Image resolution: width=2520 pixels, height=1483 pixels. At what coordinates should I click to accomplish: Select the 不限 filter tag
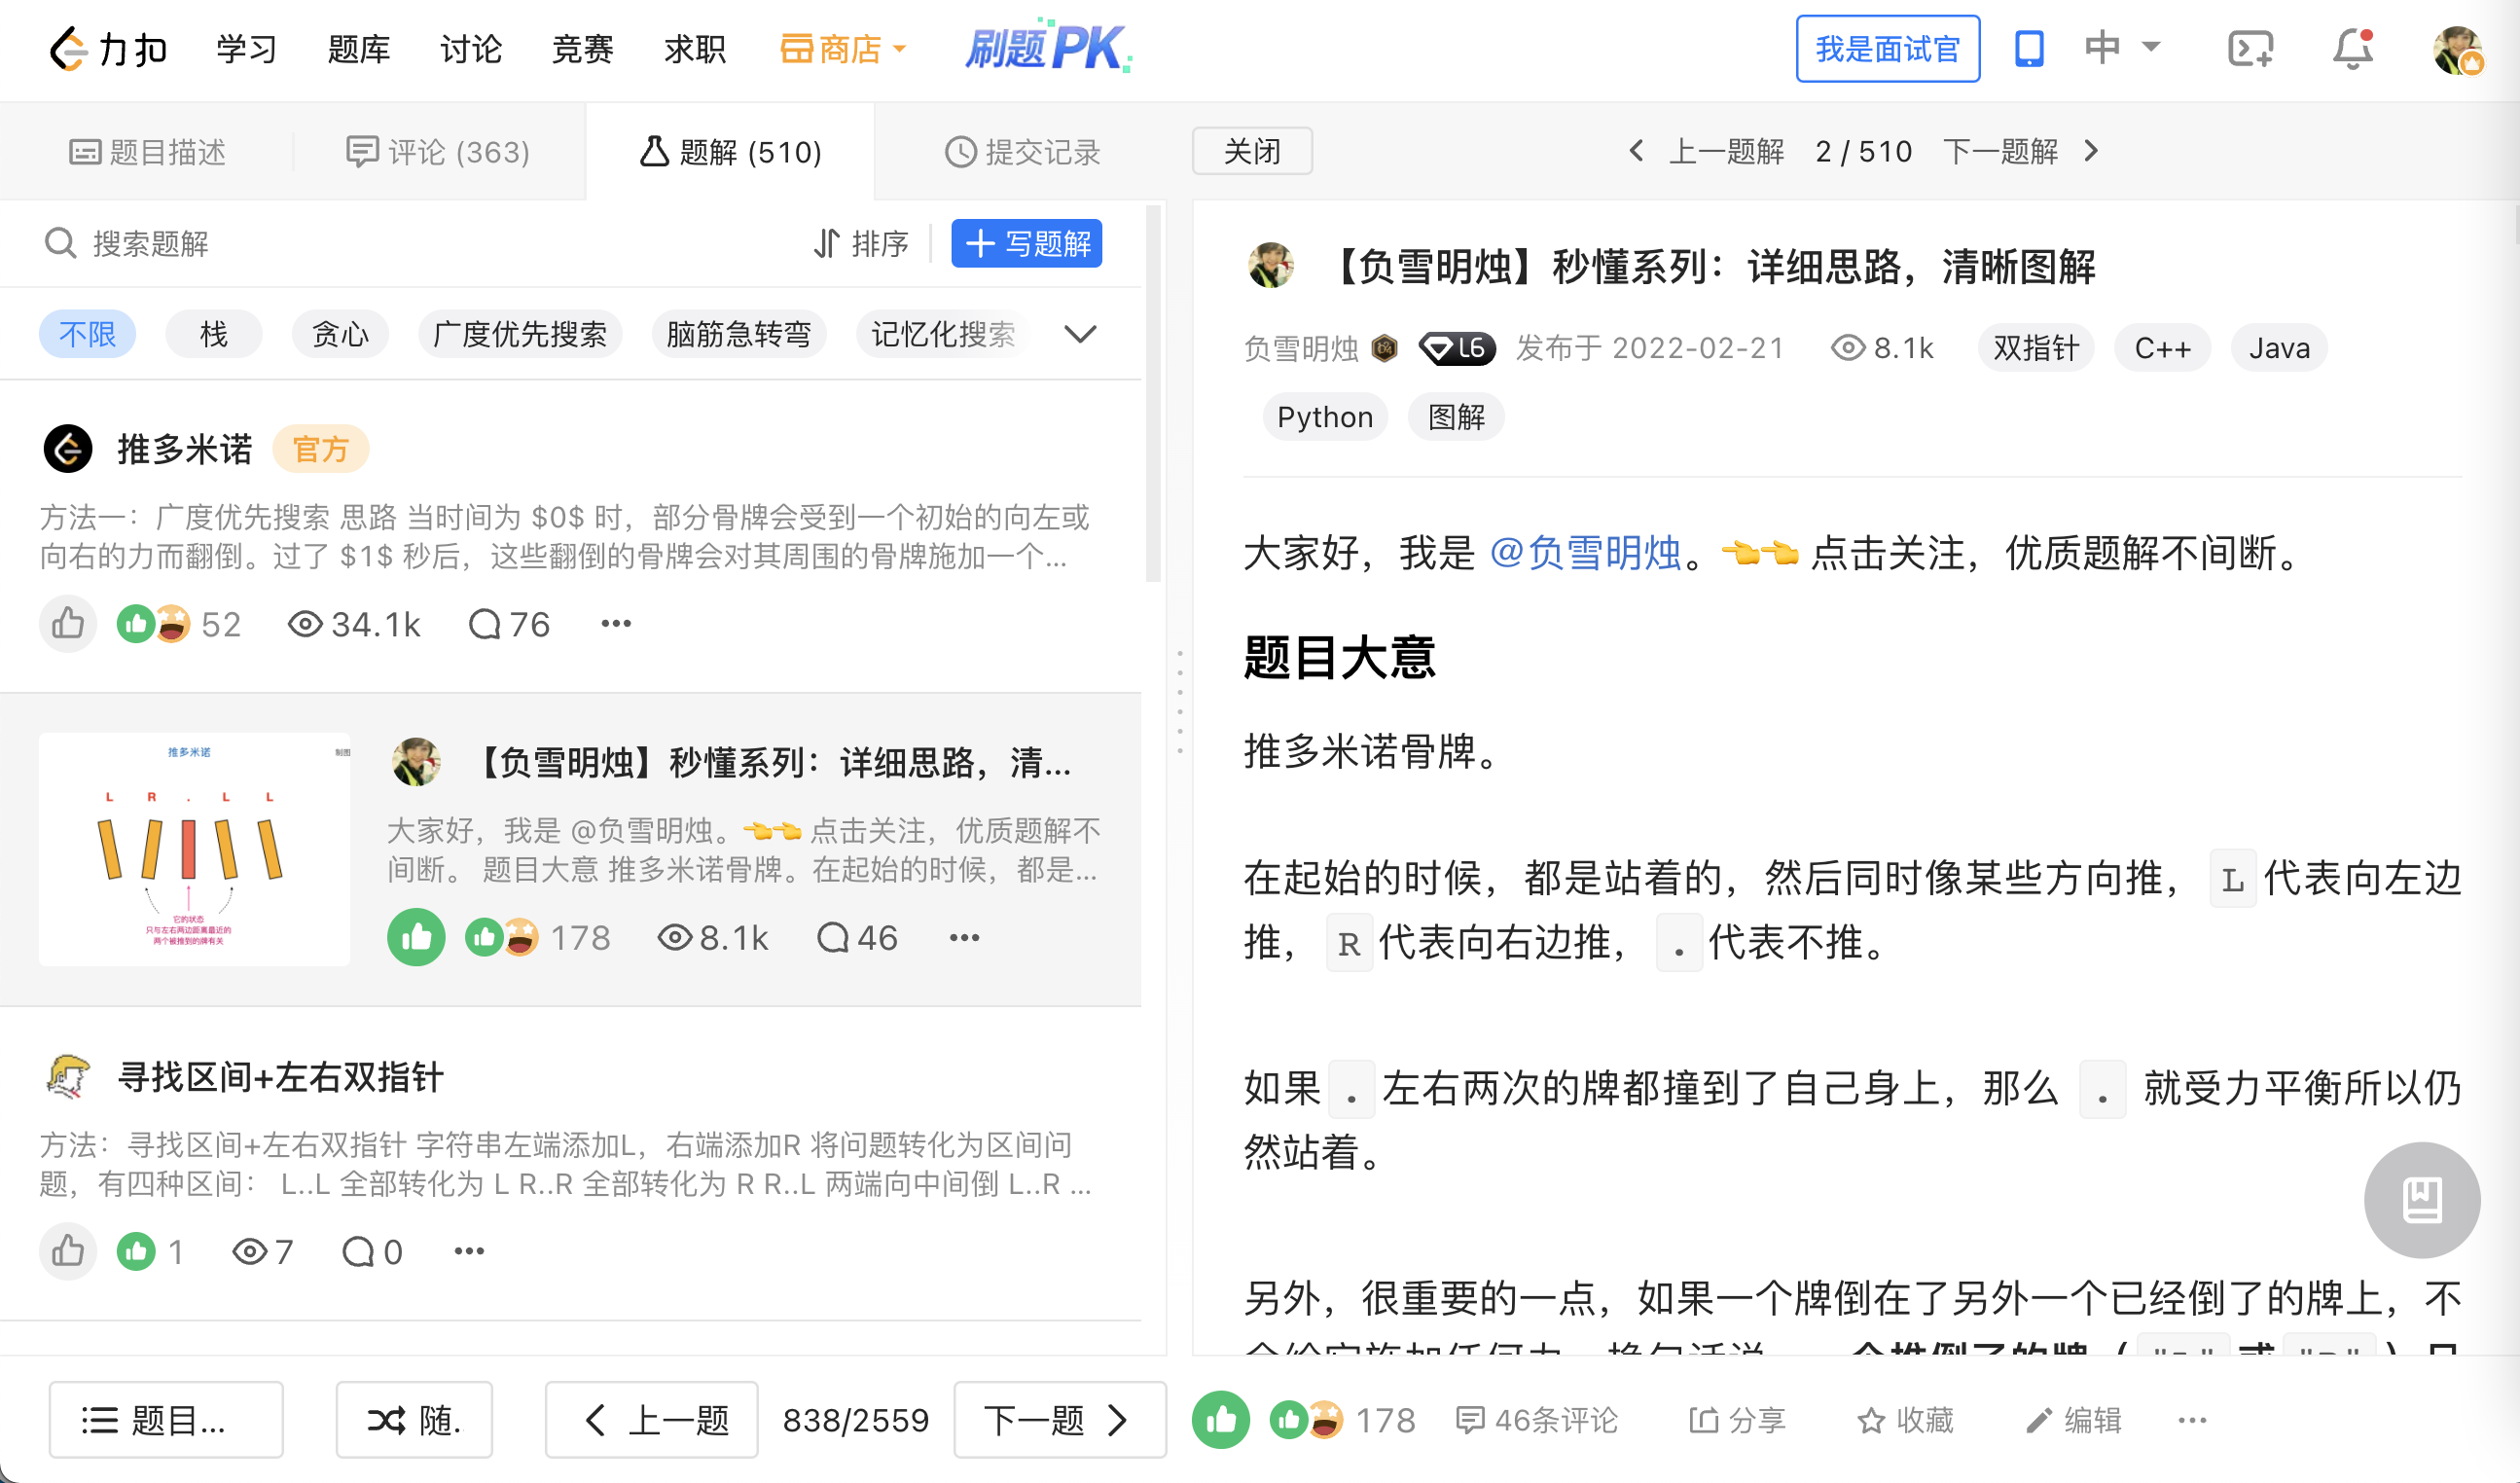click(x=87, y=334)
